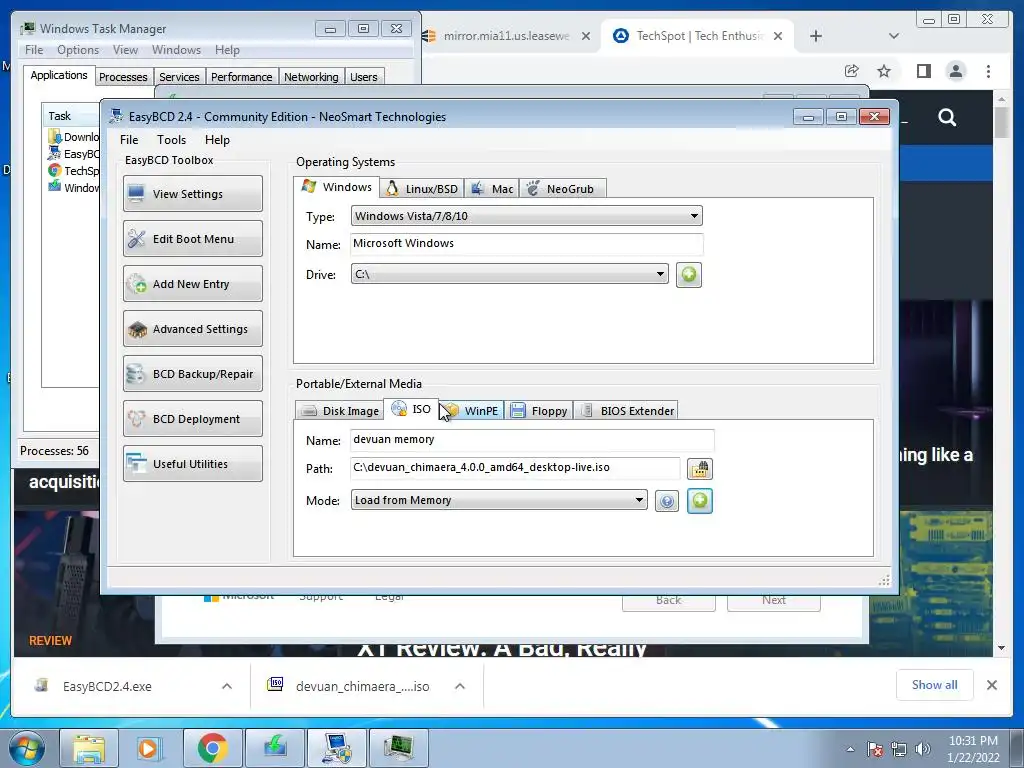Image resolution: width=1024 pixels, height=768 pixels.
Task: Click green add entry button beside Mode
Action: pos(699,501)
